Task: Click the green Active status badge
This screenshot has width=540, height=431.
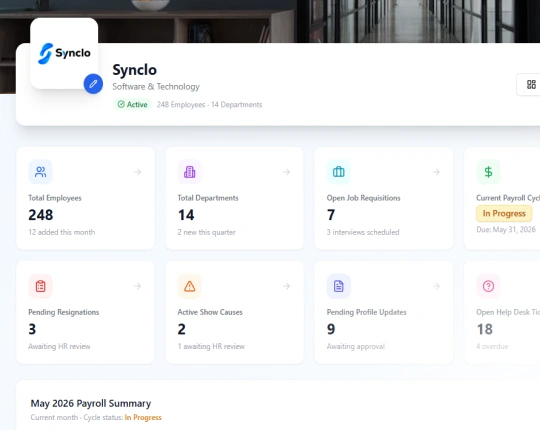Action: tap(133, 104)
